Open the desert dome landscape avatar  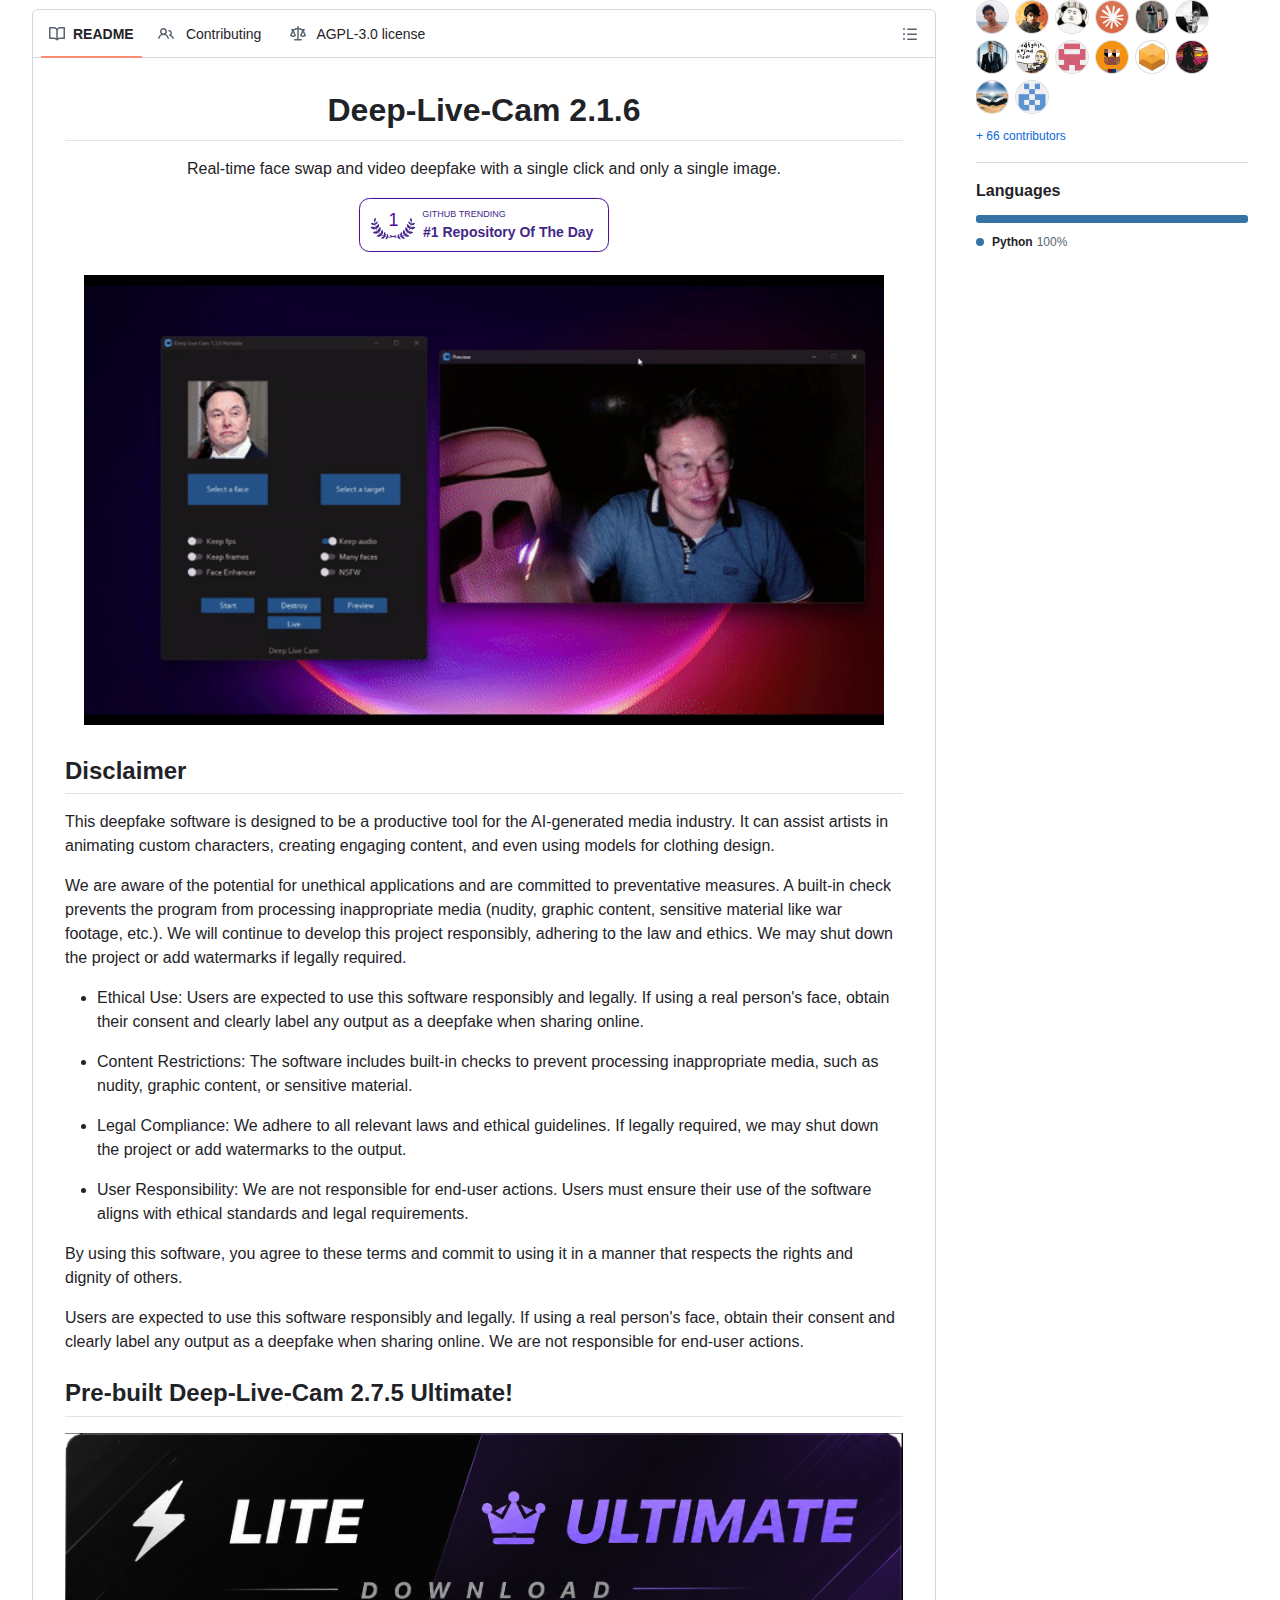(992, 97)
